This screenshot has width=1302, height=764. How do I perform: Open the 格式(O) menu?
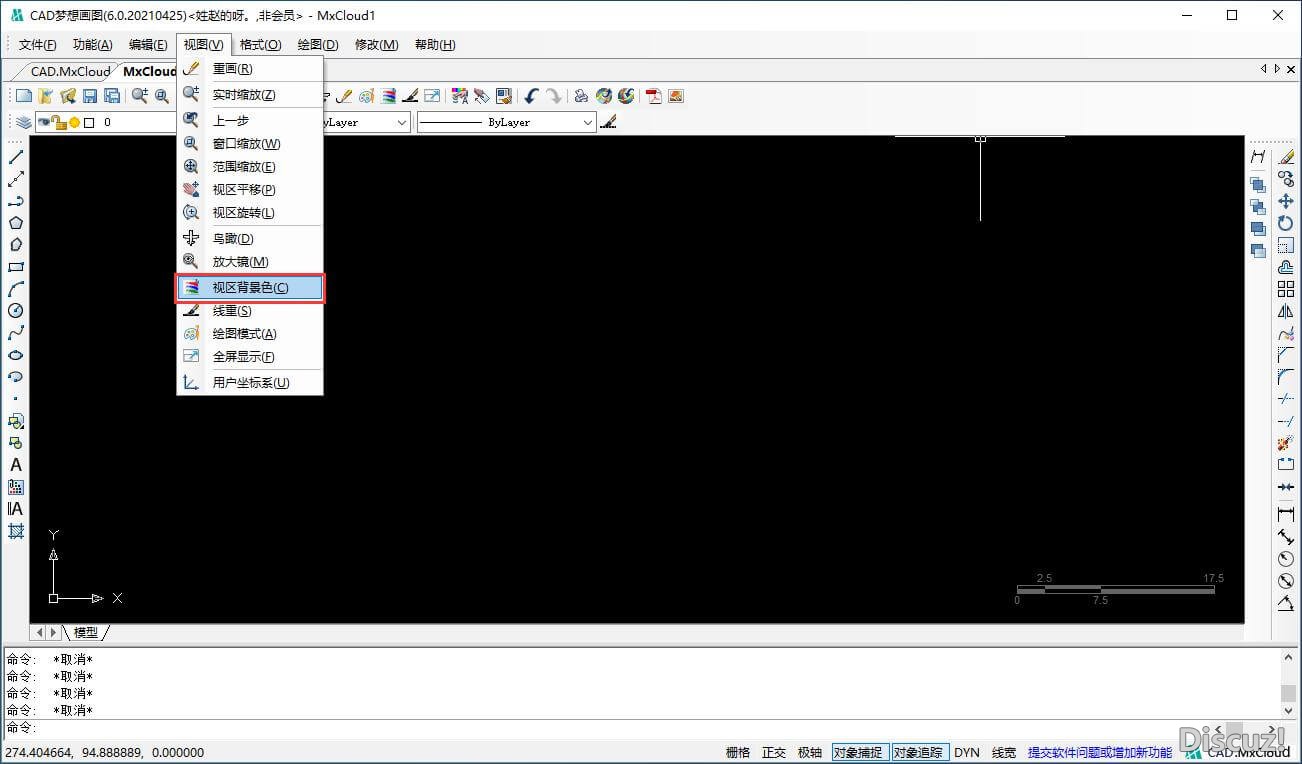[x=260, y=45]
